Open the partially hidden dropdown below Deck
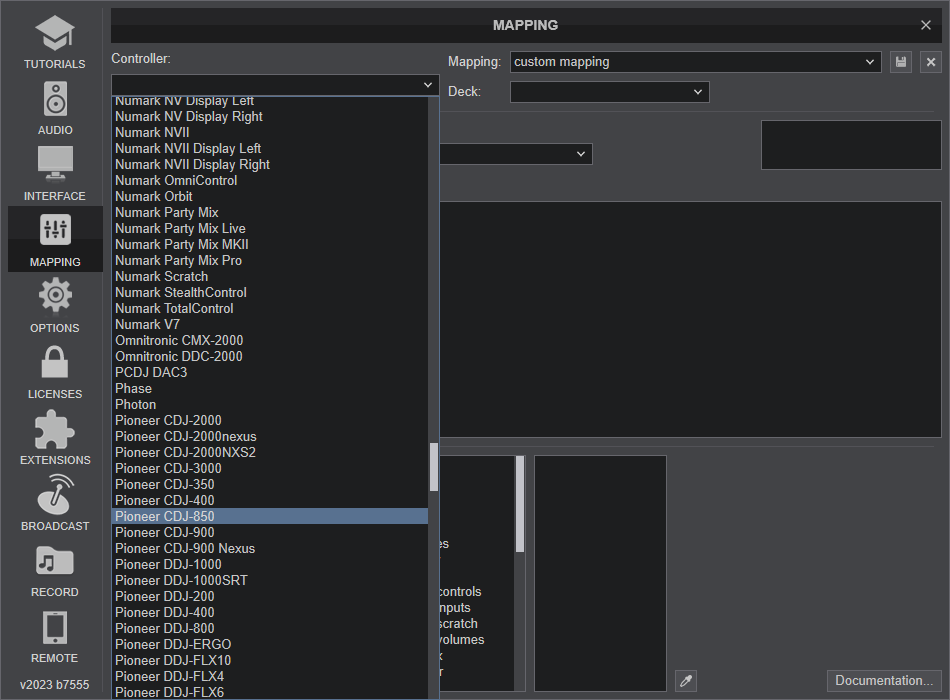 tap(516, 154)
